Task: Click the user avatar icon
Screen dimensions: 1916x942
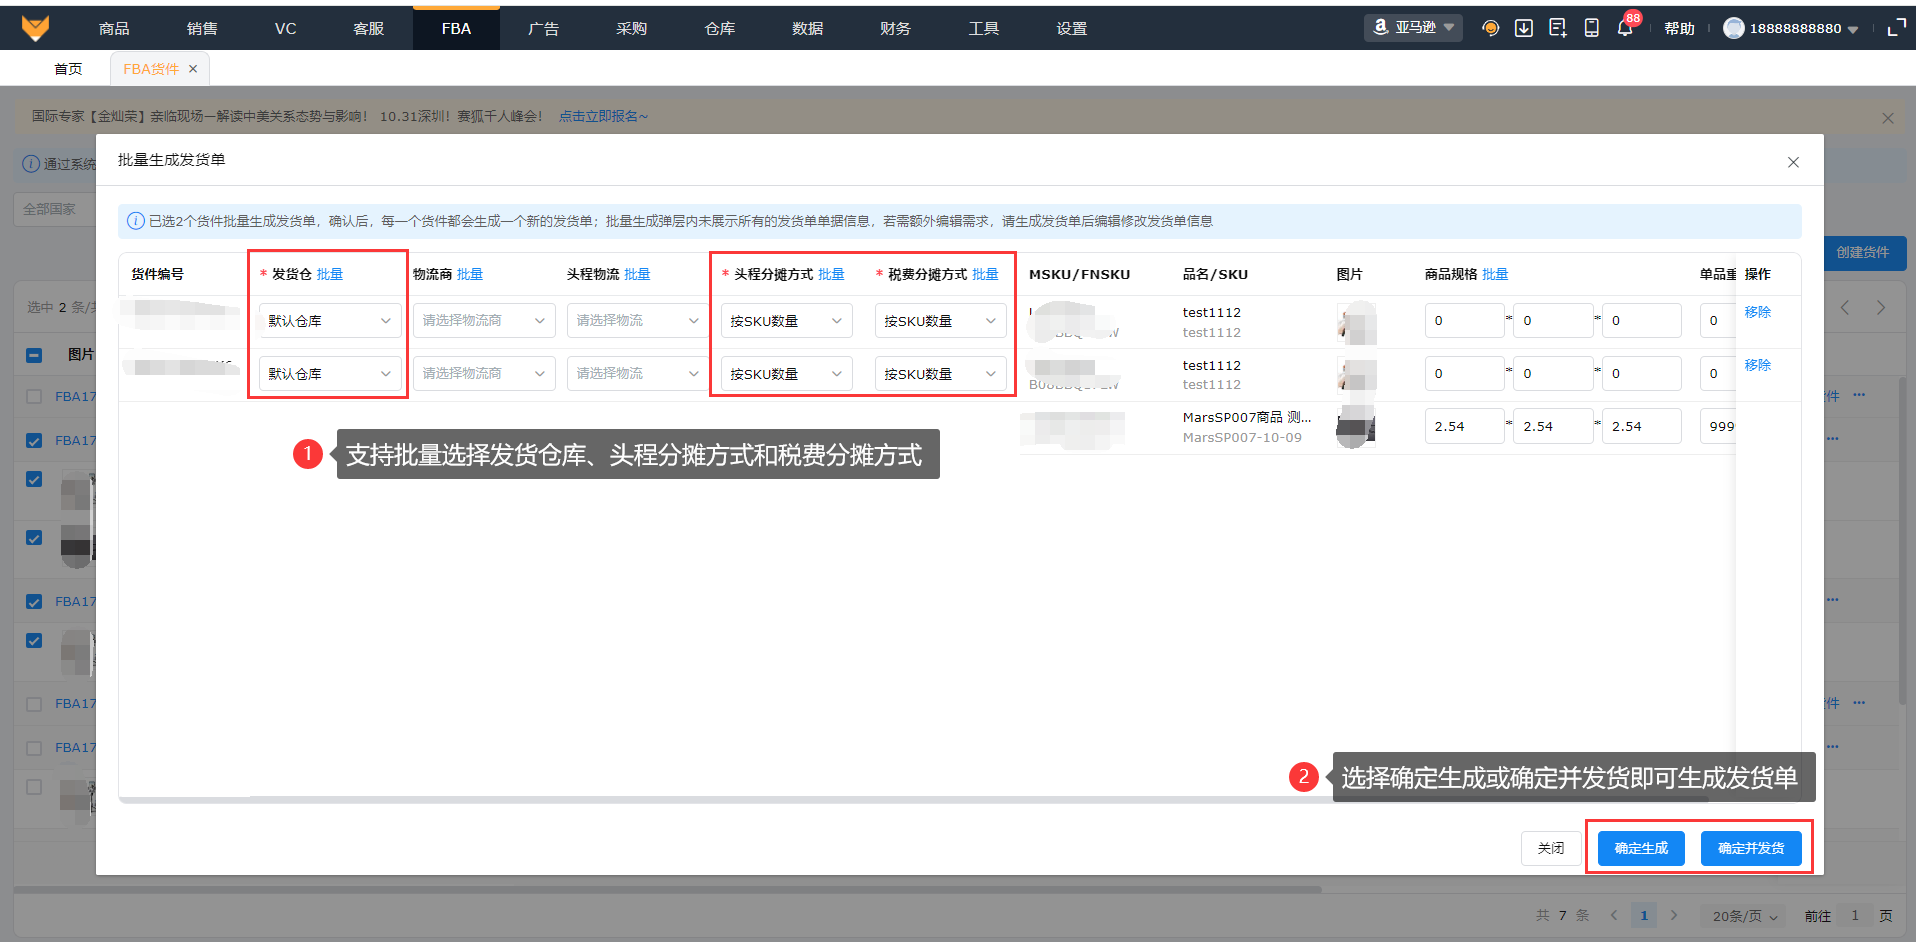Action: pos(1734,28)
